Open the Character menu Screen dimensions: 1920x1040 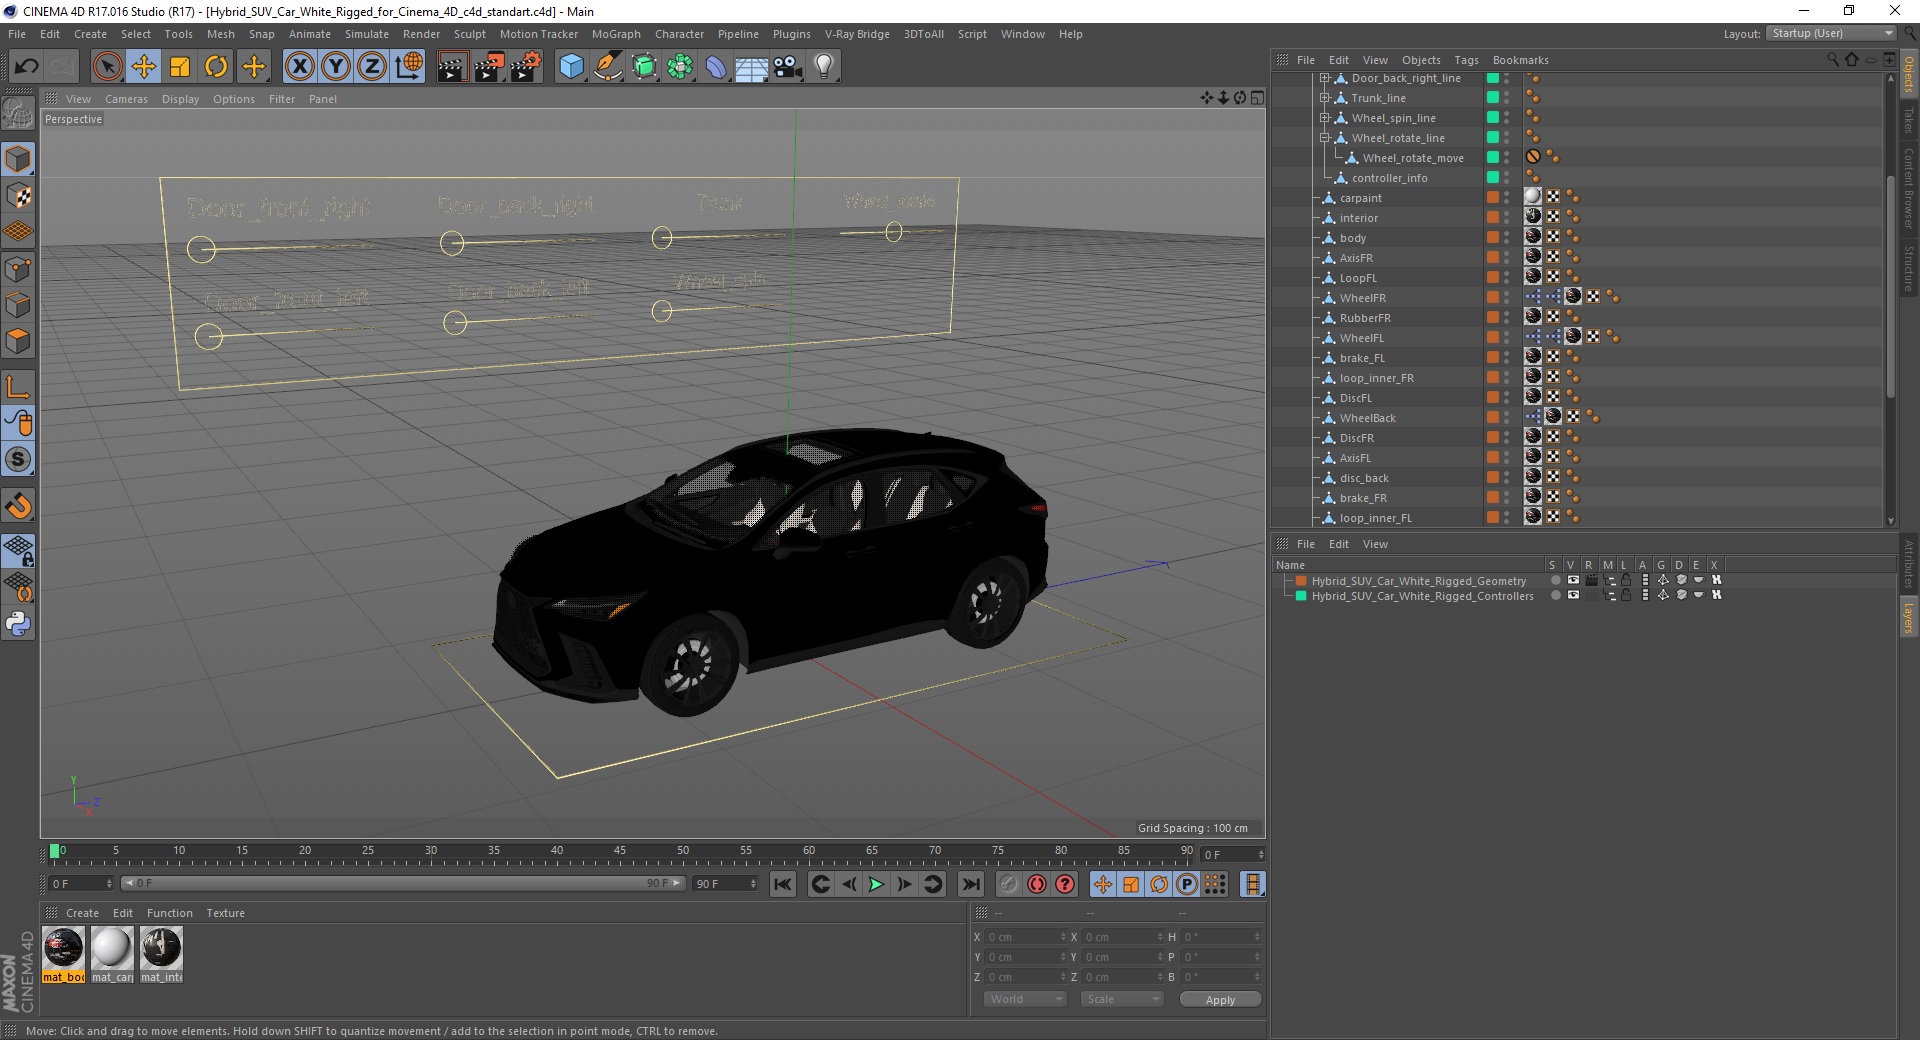680,34
